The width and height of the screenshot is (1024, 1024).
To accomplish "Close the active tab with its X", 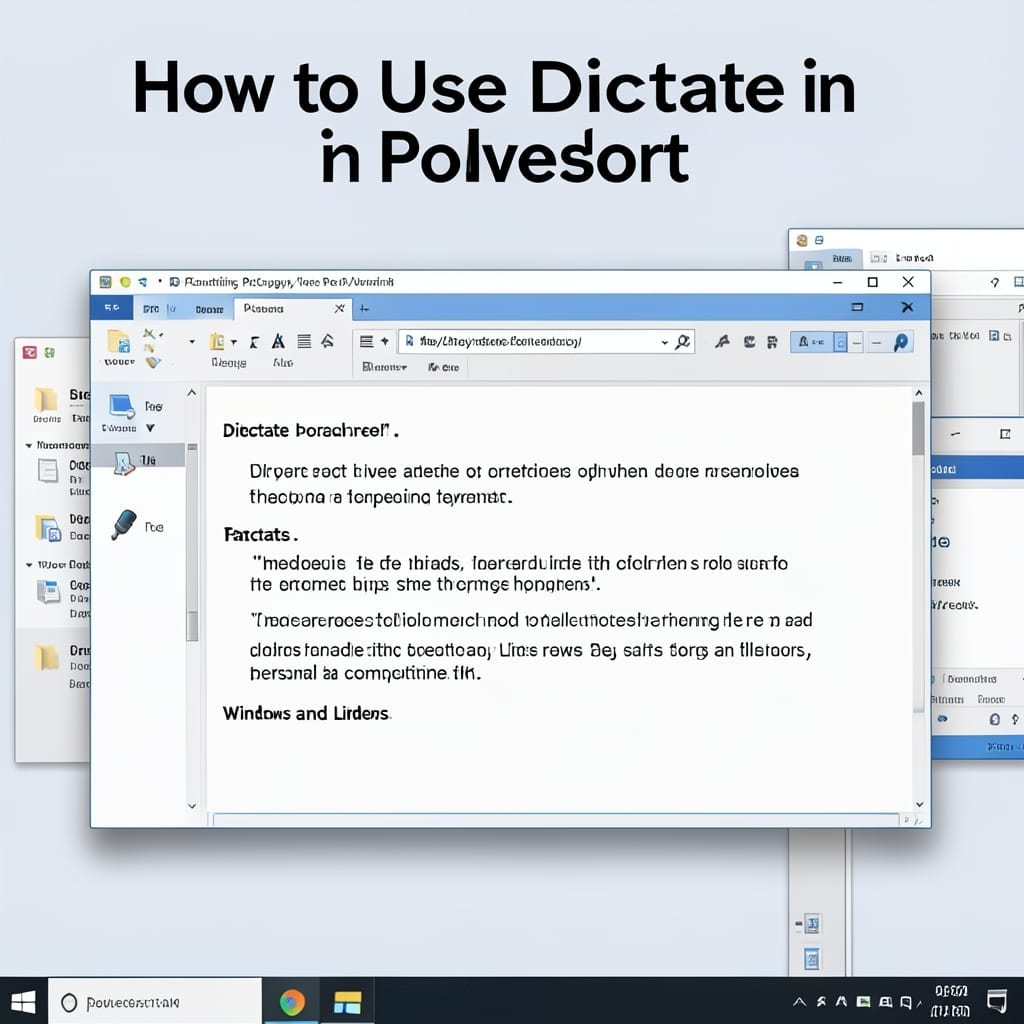I will tap(340, 308).
